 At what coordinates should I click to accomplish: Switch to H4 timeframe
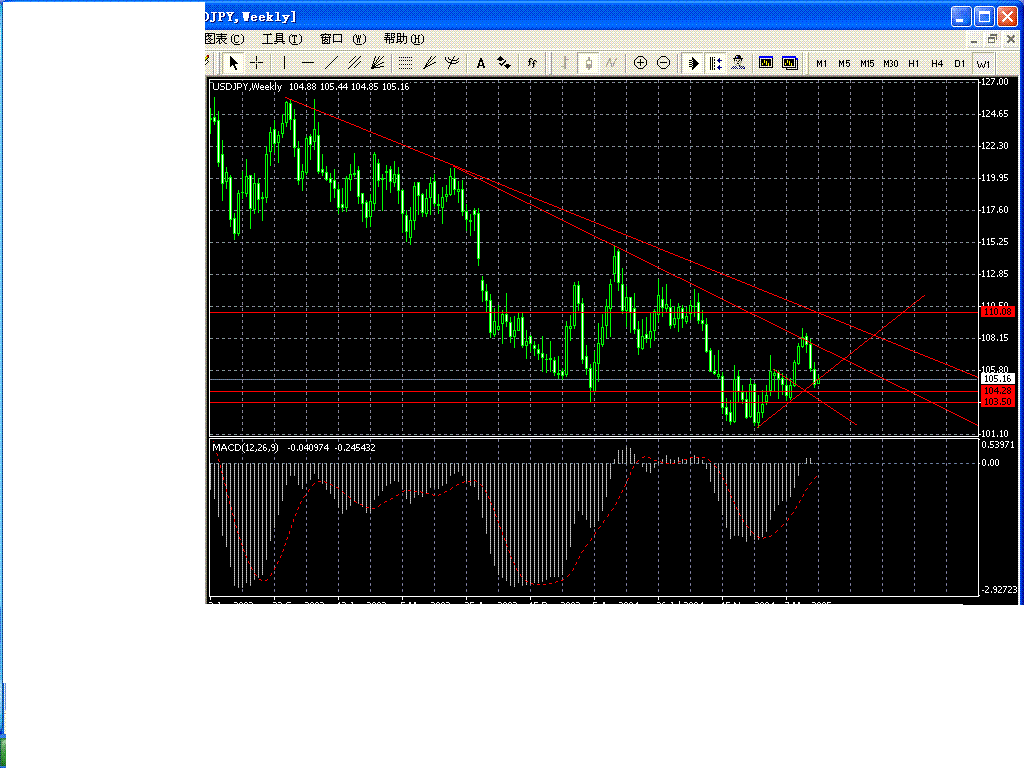pos(937,64)
